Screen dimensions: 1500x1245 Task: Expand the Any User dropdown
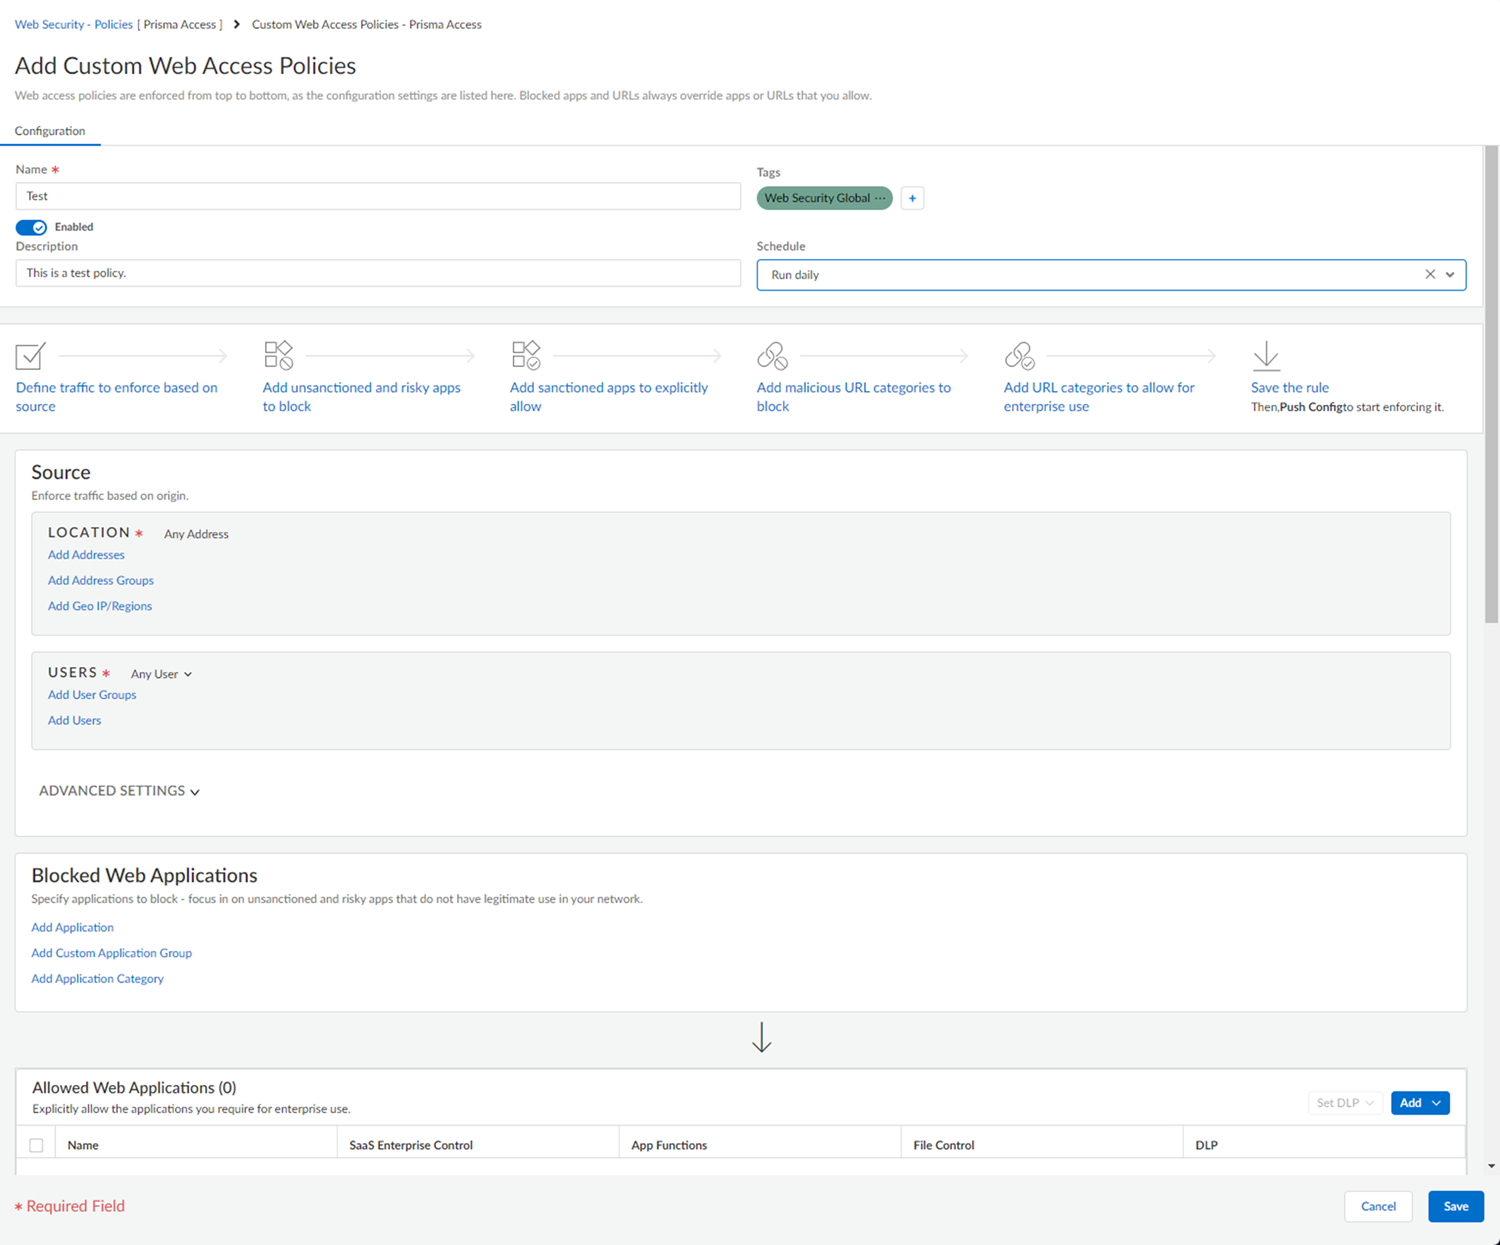click(161, 674)
